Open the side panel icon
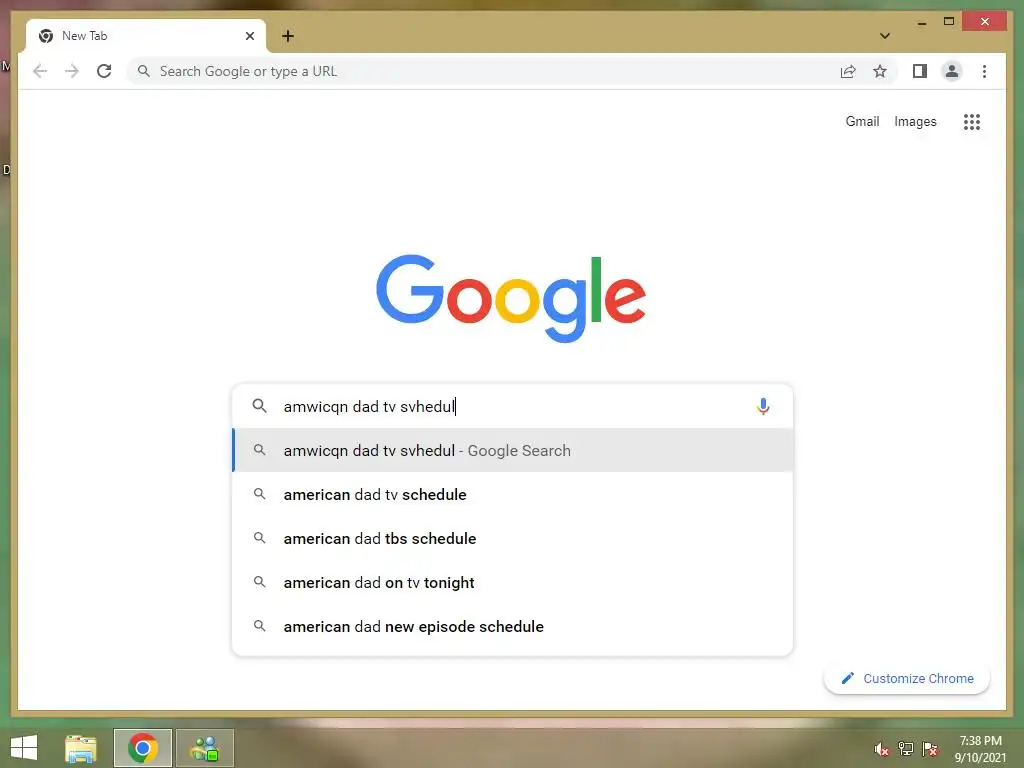The height and width of the screenshot is (768, 1024). click(920, 71)
